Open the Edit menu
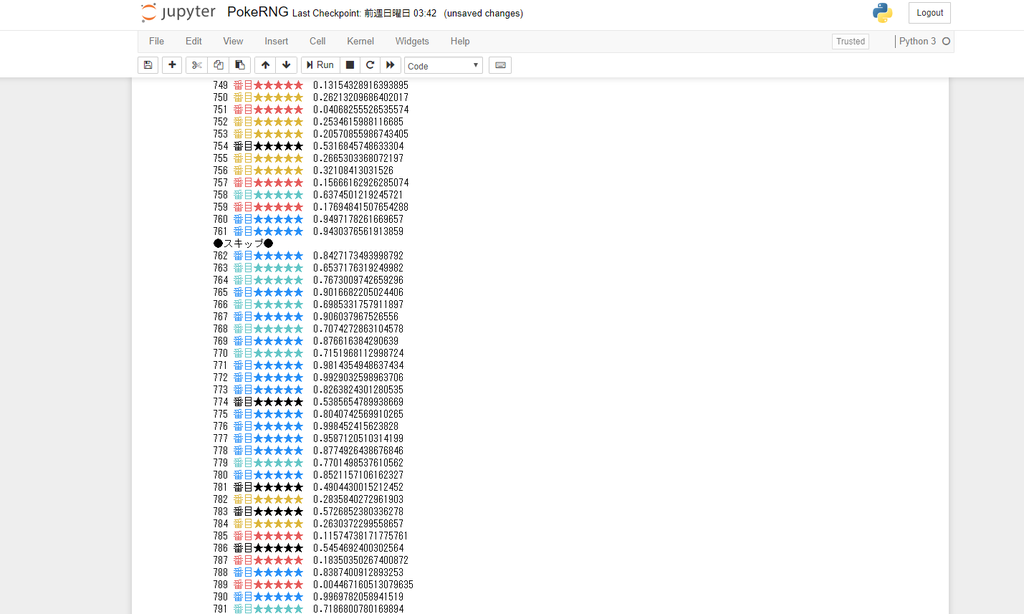Screen dimensions: 1024x614 point(193,41)
